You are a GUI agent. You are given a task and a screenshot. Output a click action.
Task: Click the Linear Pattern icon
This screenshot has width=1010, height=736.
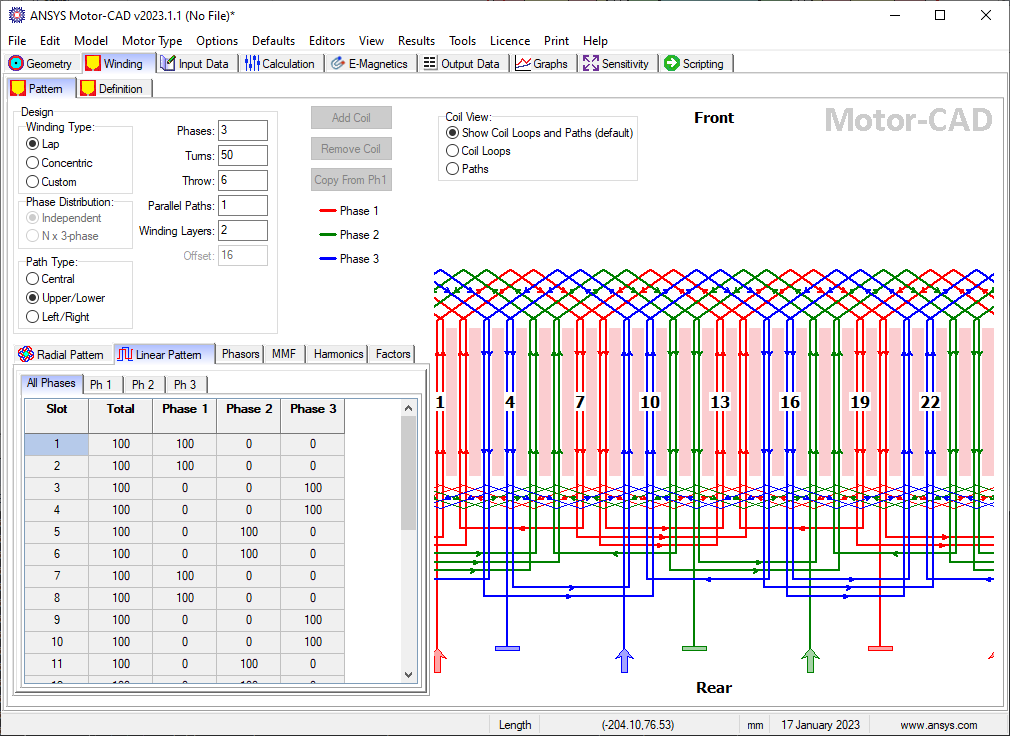[x=125, y=354]
